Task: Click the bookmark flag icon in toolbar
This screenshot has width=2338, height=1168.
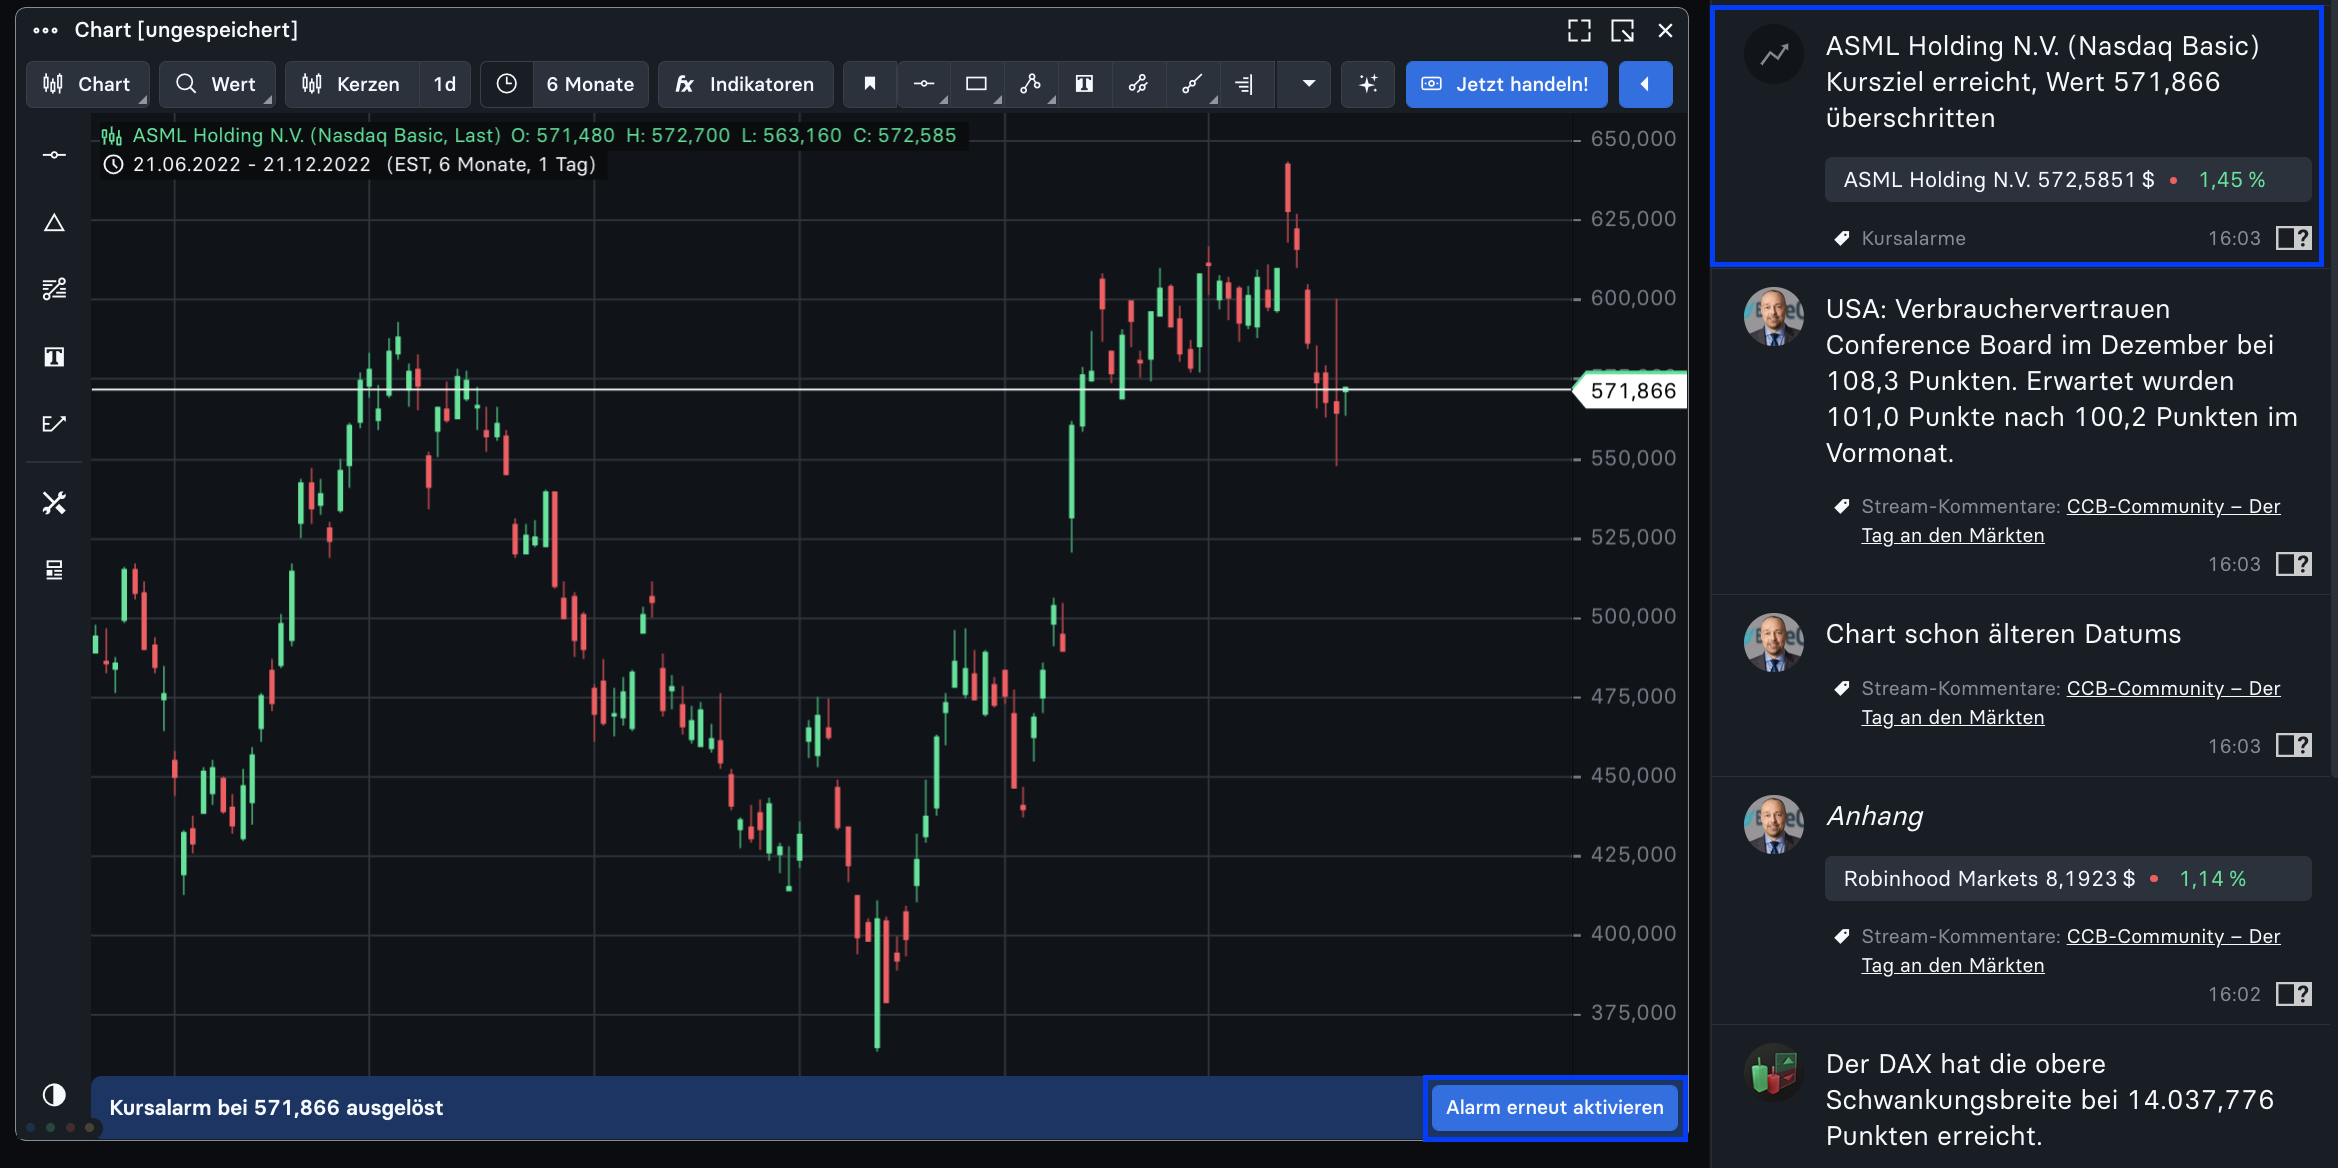Action: (870, 84)
